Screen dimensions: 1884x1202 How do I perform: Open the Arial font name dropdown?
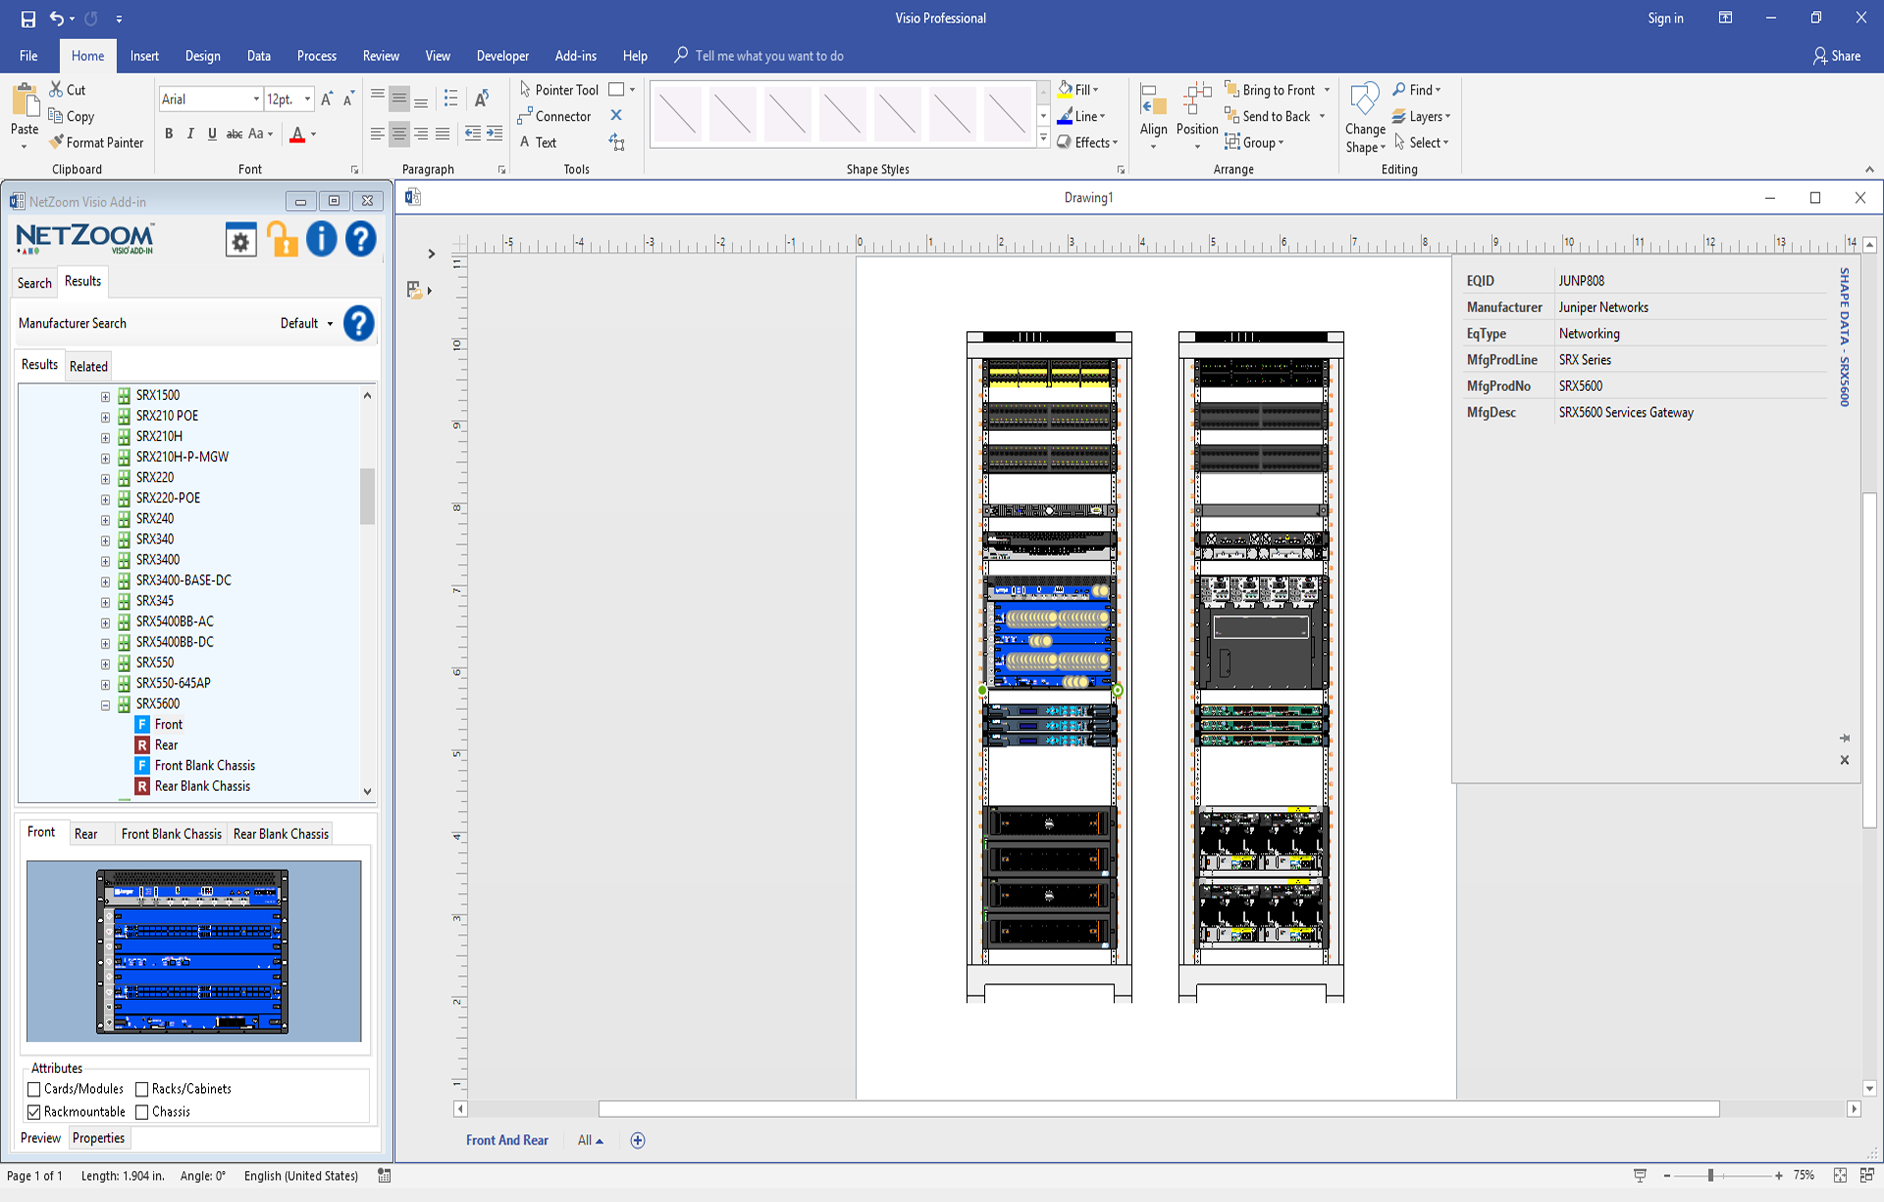pyautogui.click(x=256, y=99)
